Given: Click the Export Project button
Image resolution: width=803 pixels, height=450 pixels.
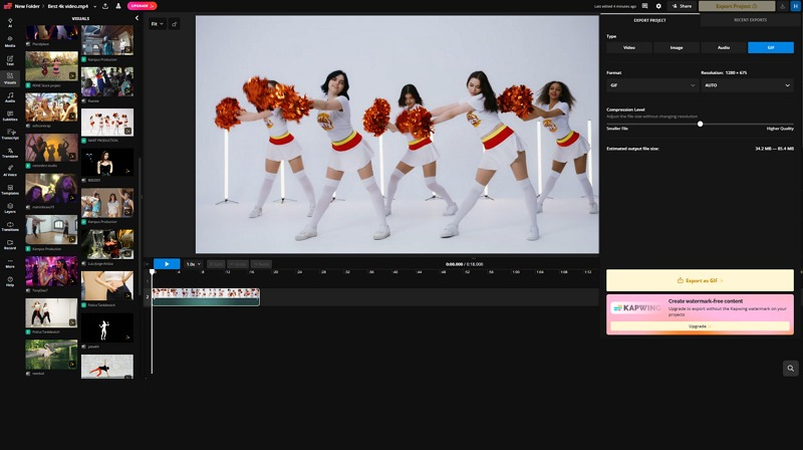Looking at the screenshot, I should coord(736,6).
